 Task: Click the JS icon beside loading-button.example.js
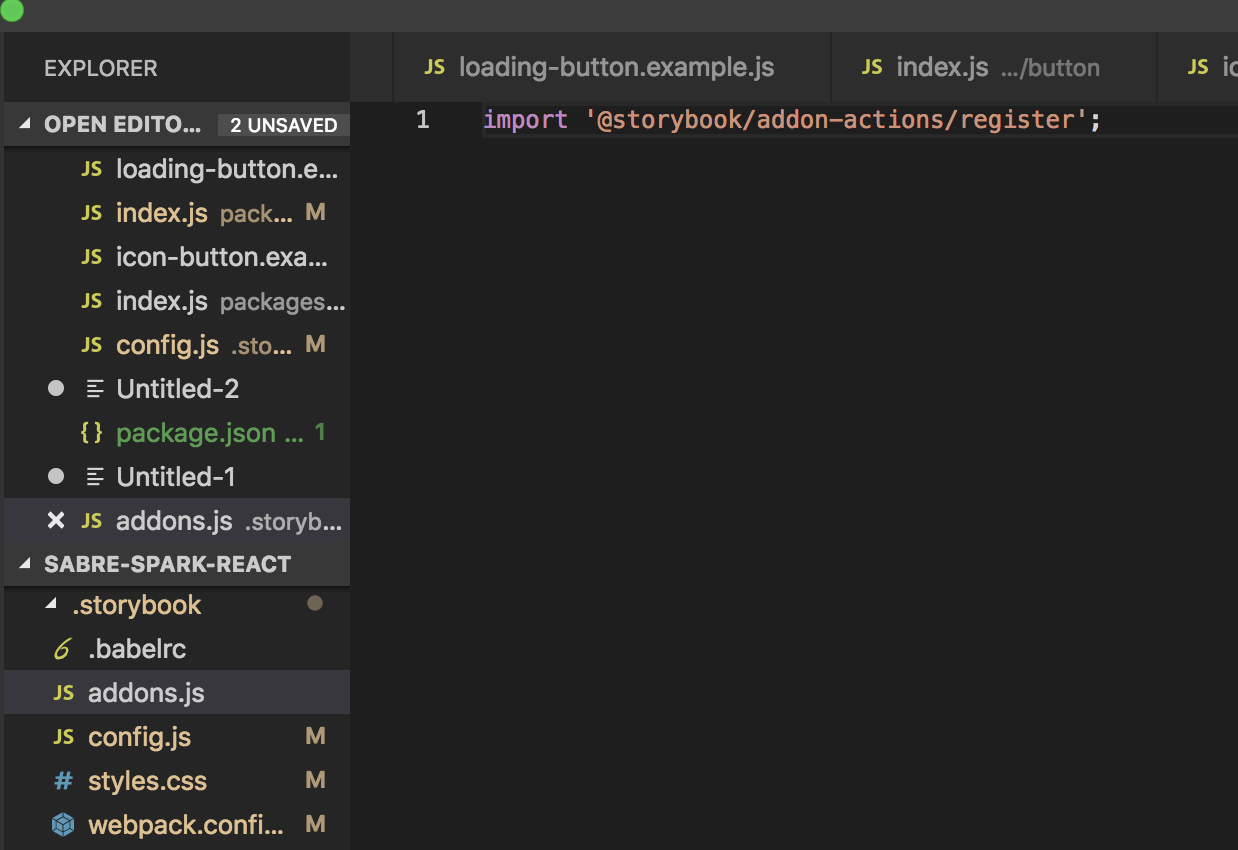pyautogui.click(x=91, y=168)
